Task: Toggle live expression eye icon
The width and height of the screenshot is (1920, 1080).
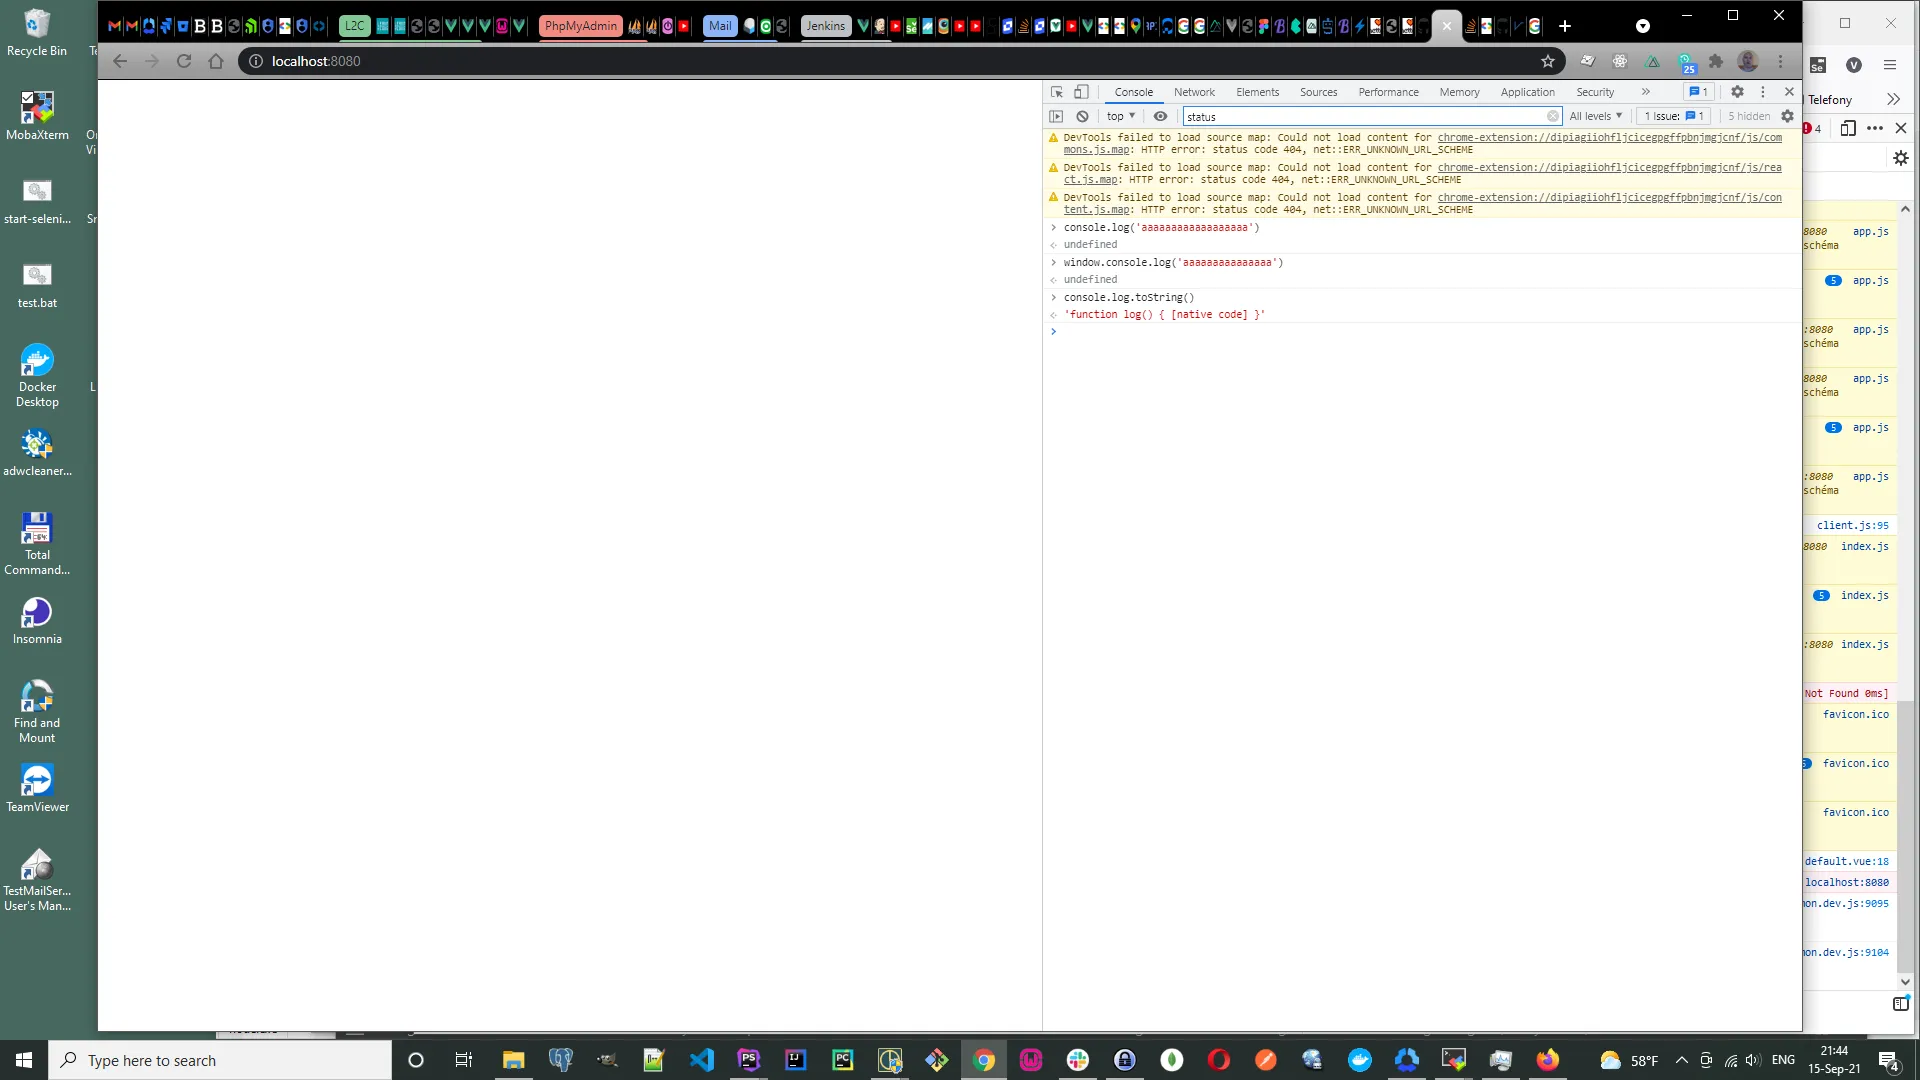Action: [x=1160, y=116]
